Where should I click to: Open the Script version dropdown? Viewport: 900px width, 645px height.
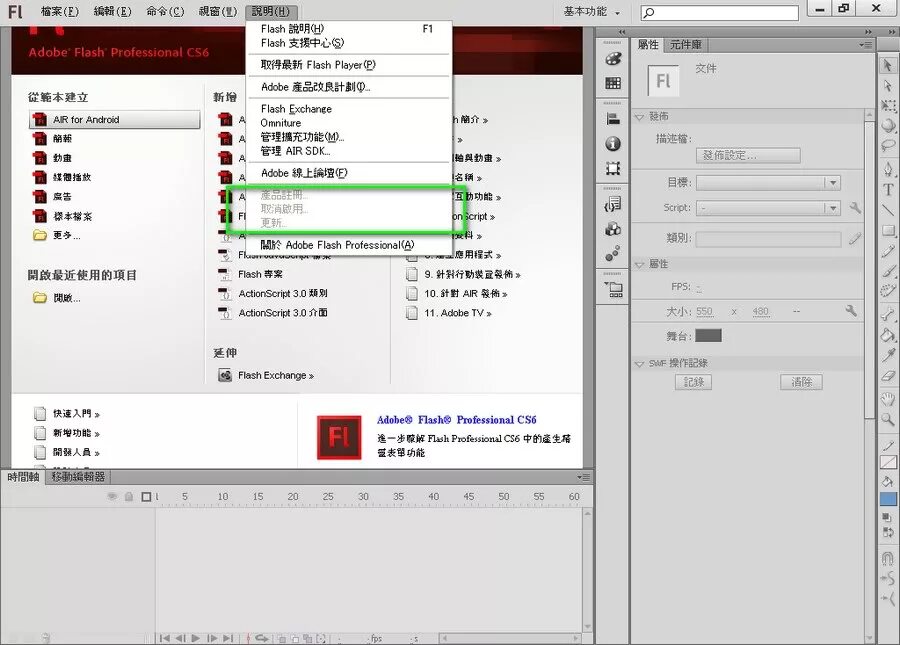[x=769, y=208]
